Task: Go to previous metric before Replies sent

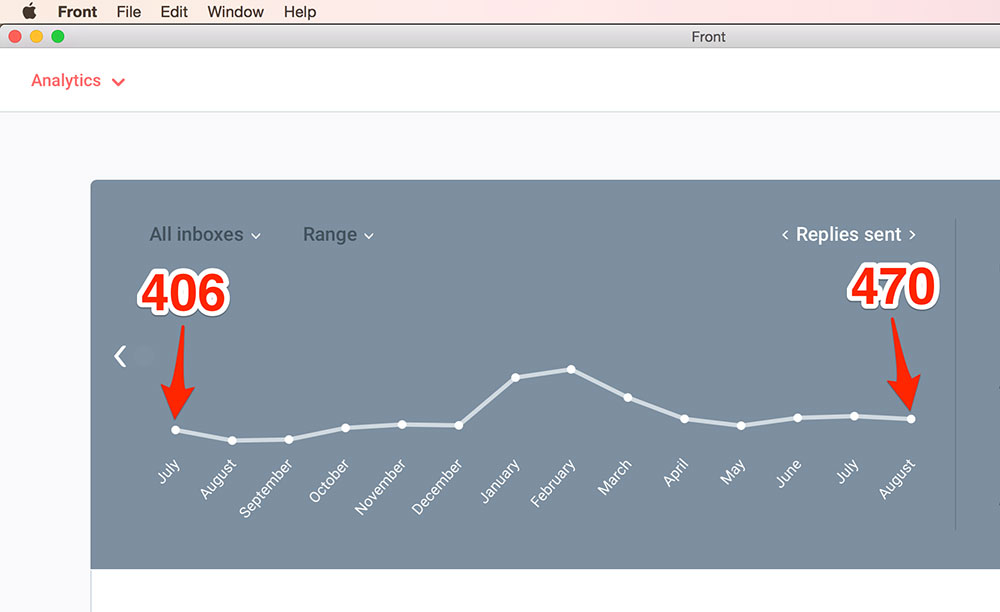Action: click(x=785, y=235)
